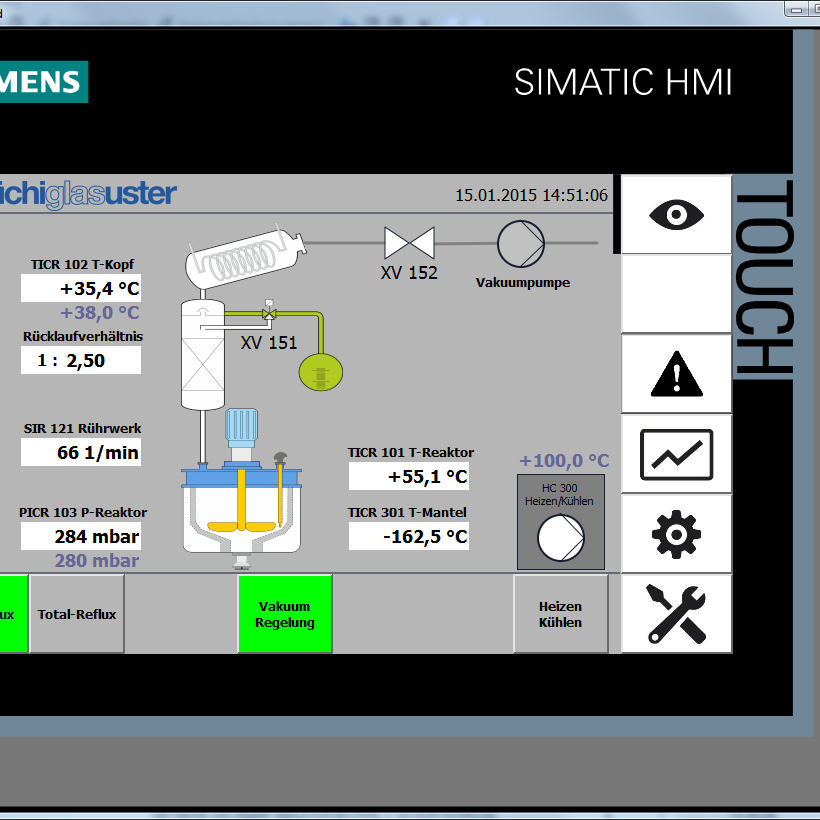Select the green distillate receiver flask
820x820 pixels.
click(321, 372)
